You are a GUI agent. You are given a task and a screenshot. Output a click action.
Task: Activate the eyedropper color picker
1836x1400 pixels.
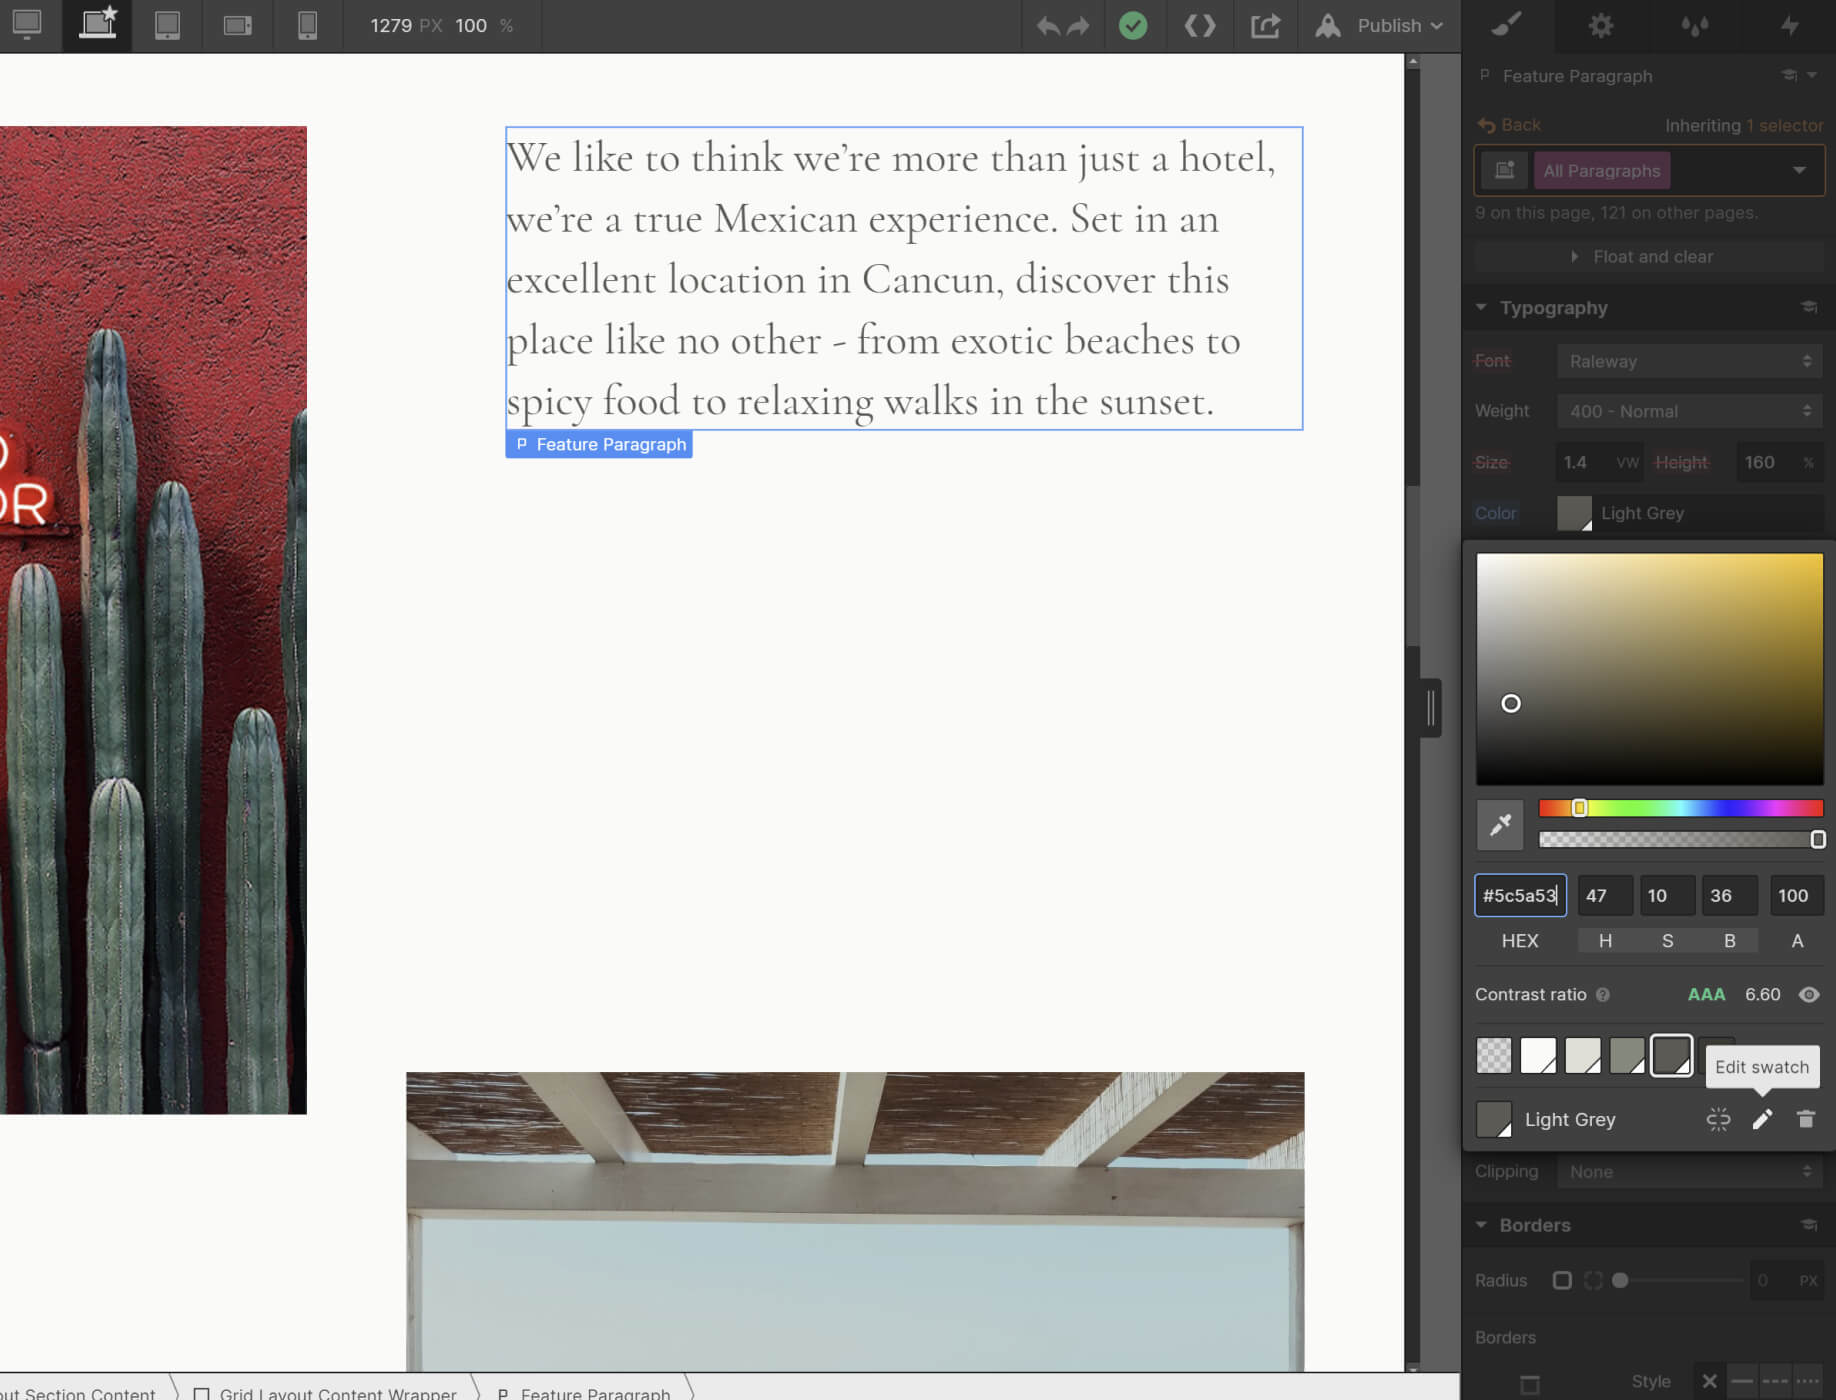pos(1500,825)
